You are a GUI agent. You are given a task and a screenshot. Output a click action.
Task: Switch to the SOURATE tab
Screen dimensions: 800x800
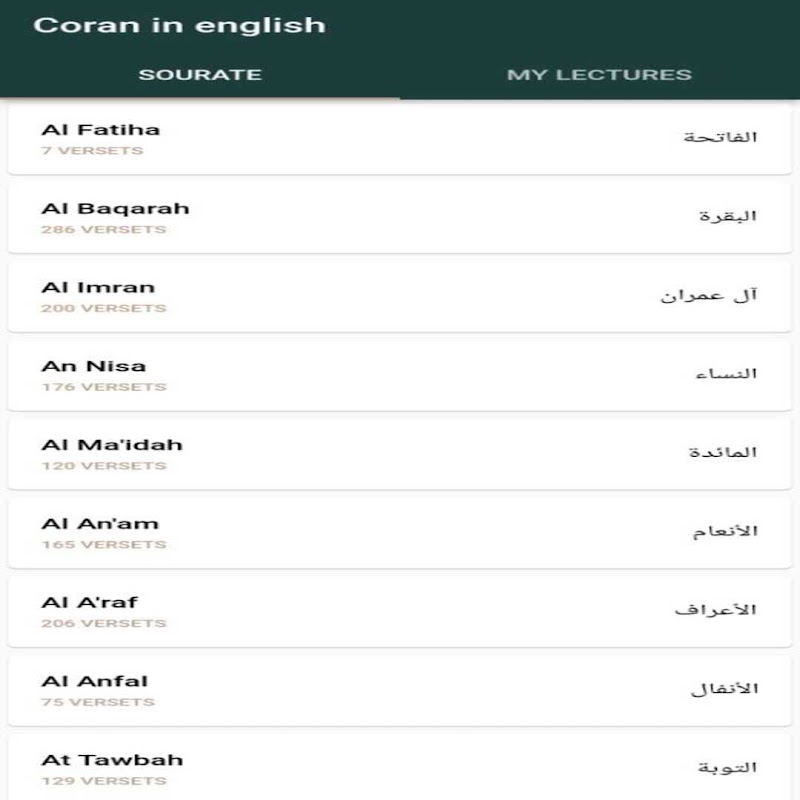coord(200,74)
